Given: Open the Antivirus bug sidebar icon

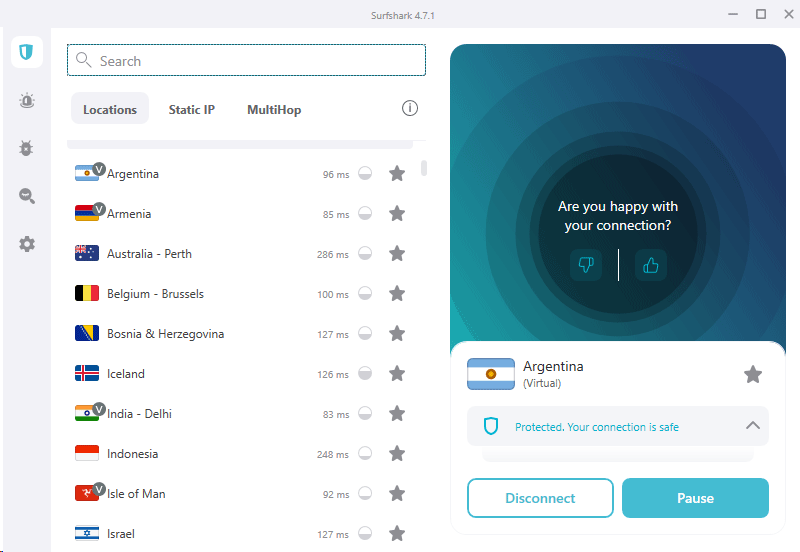Looking at the screenshot, I should coord(27,148).
